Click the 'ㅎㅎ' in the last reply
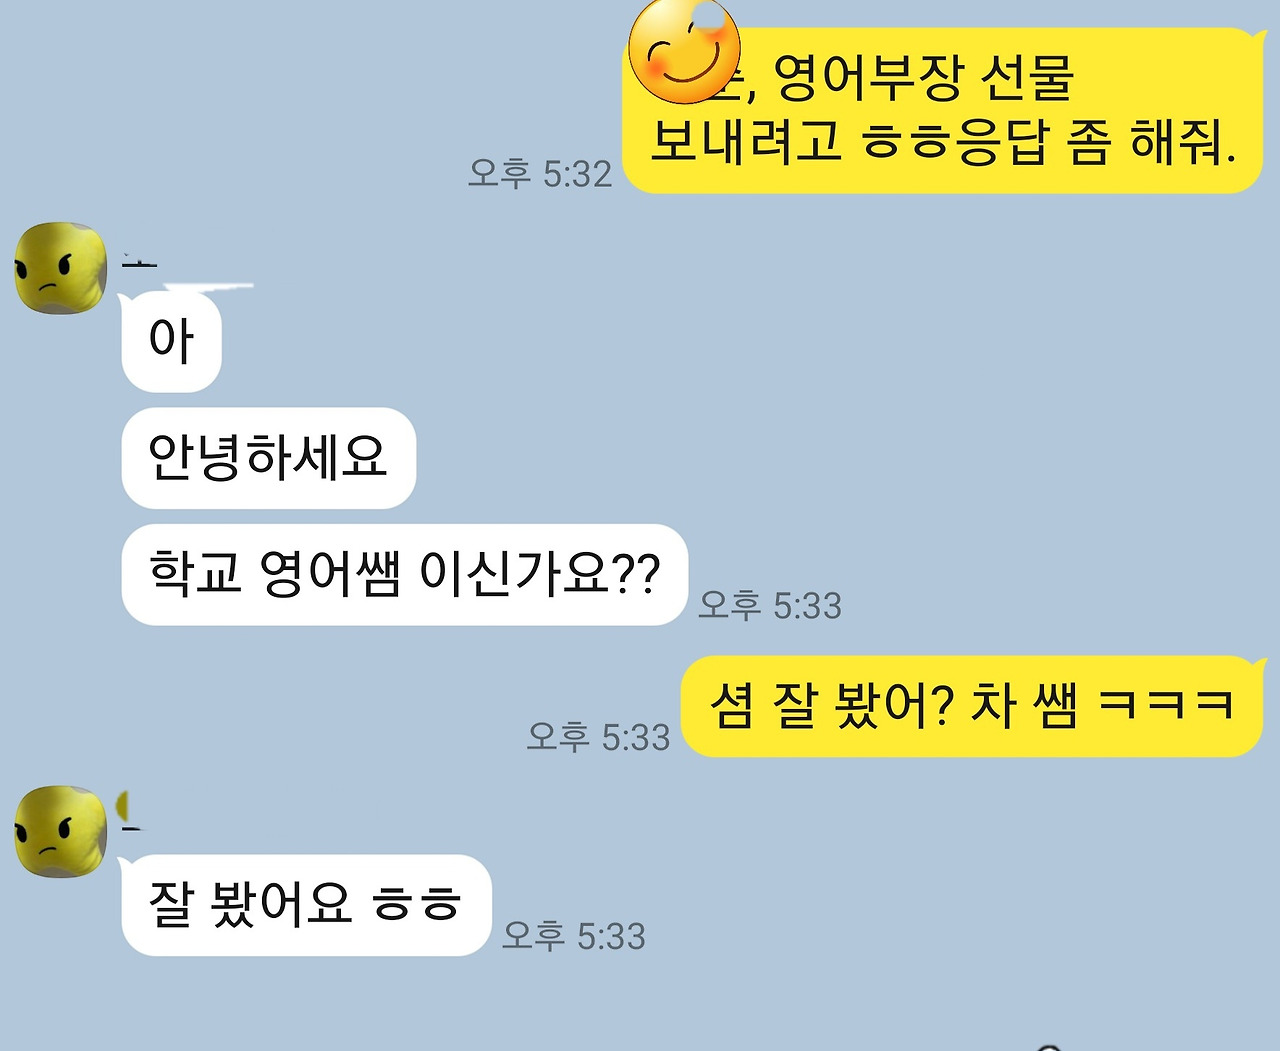Viewport: 1280px width, 1051px height. pyautogui.click(x=416, y=905)
